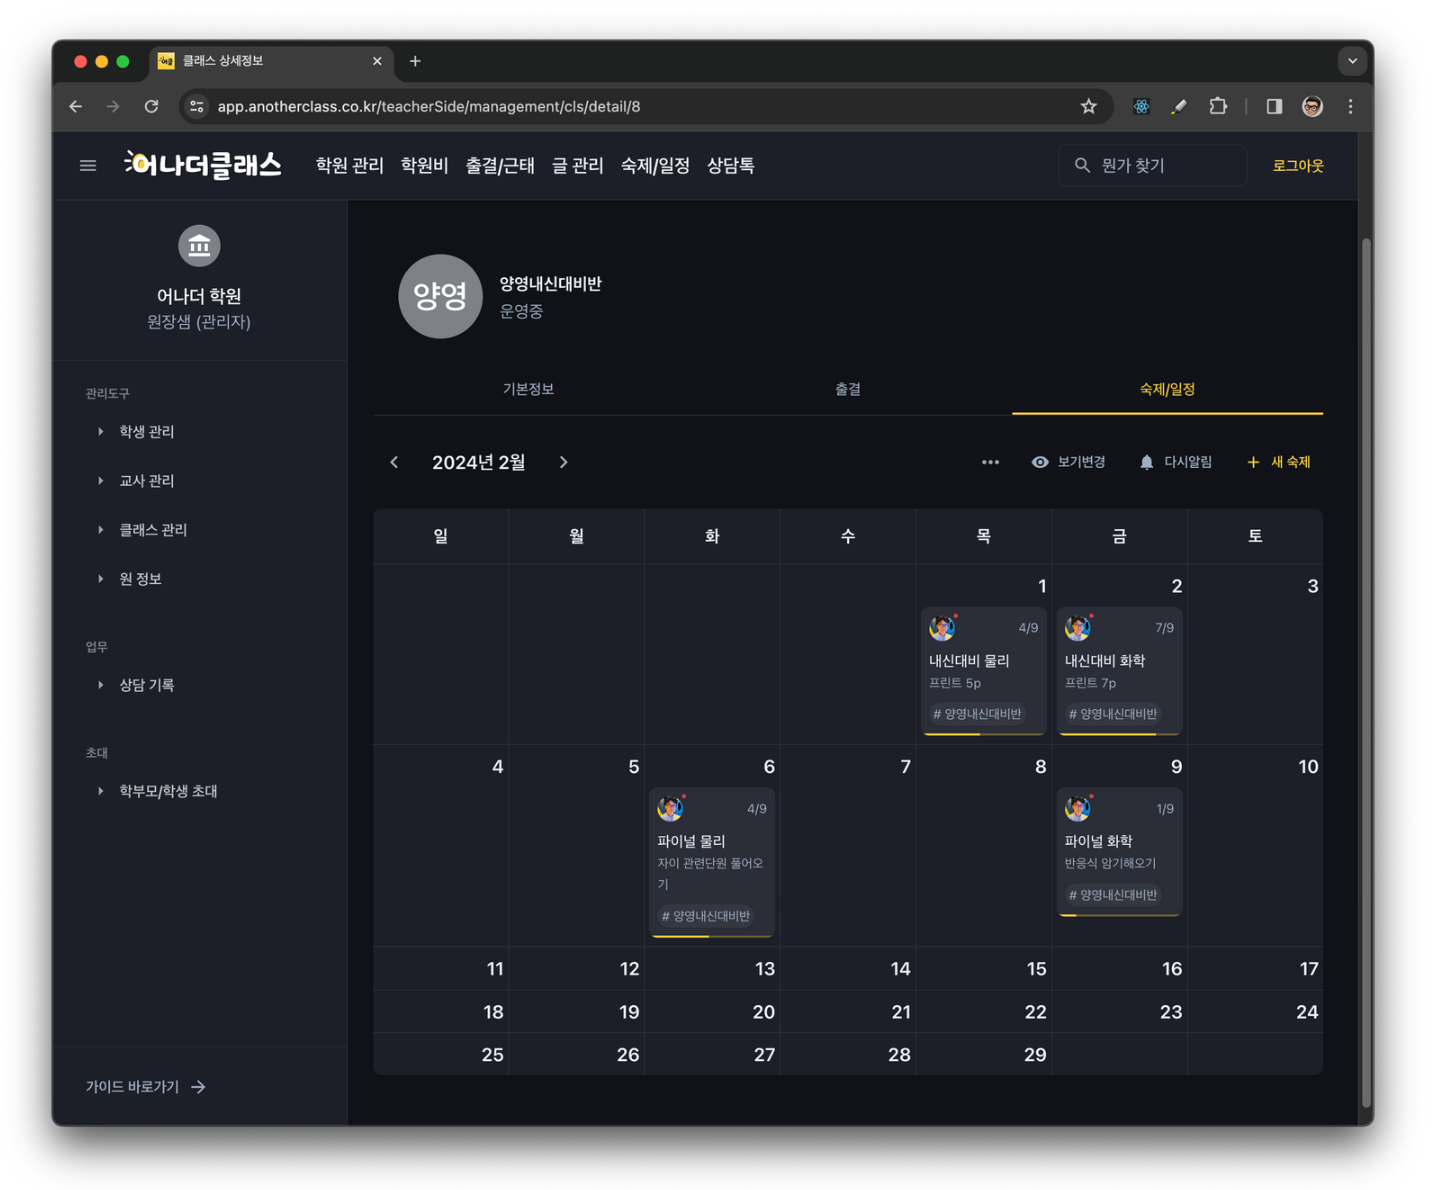Image resolution: width=1452 pixels, height=1190 pixels.
Task: Open the 가이드 바로가기 link
Action: pyautogui.click(x=146, y=1086)
